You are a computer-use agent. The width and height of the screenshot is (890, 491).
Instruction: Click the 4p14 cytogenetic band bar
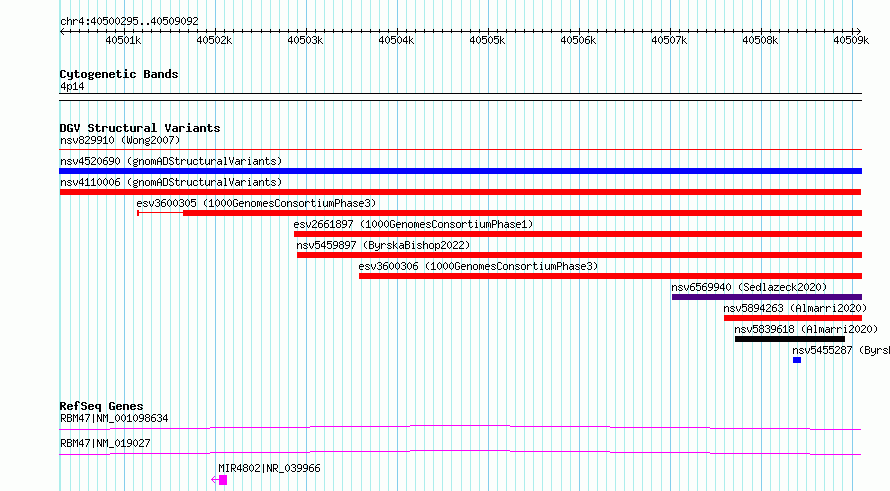coord(460,97)
